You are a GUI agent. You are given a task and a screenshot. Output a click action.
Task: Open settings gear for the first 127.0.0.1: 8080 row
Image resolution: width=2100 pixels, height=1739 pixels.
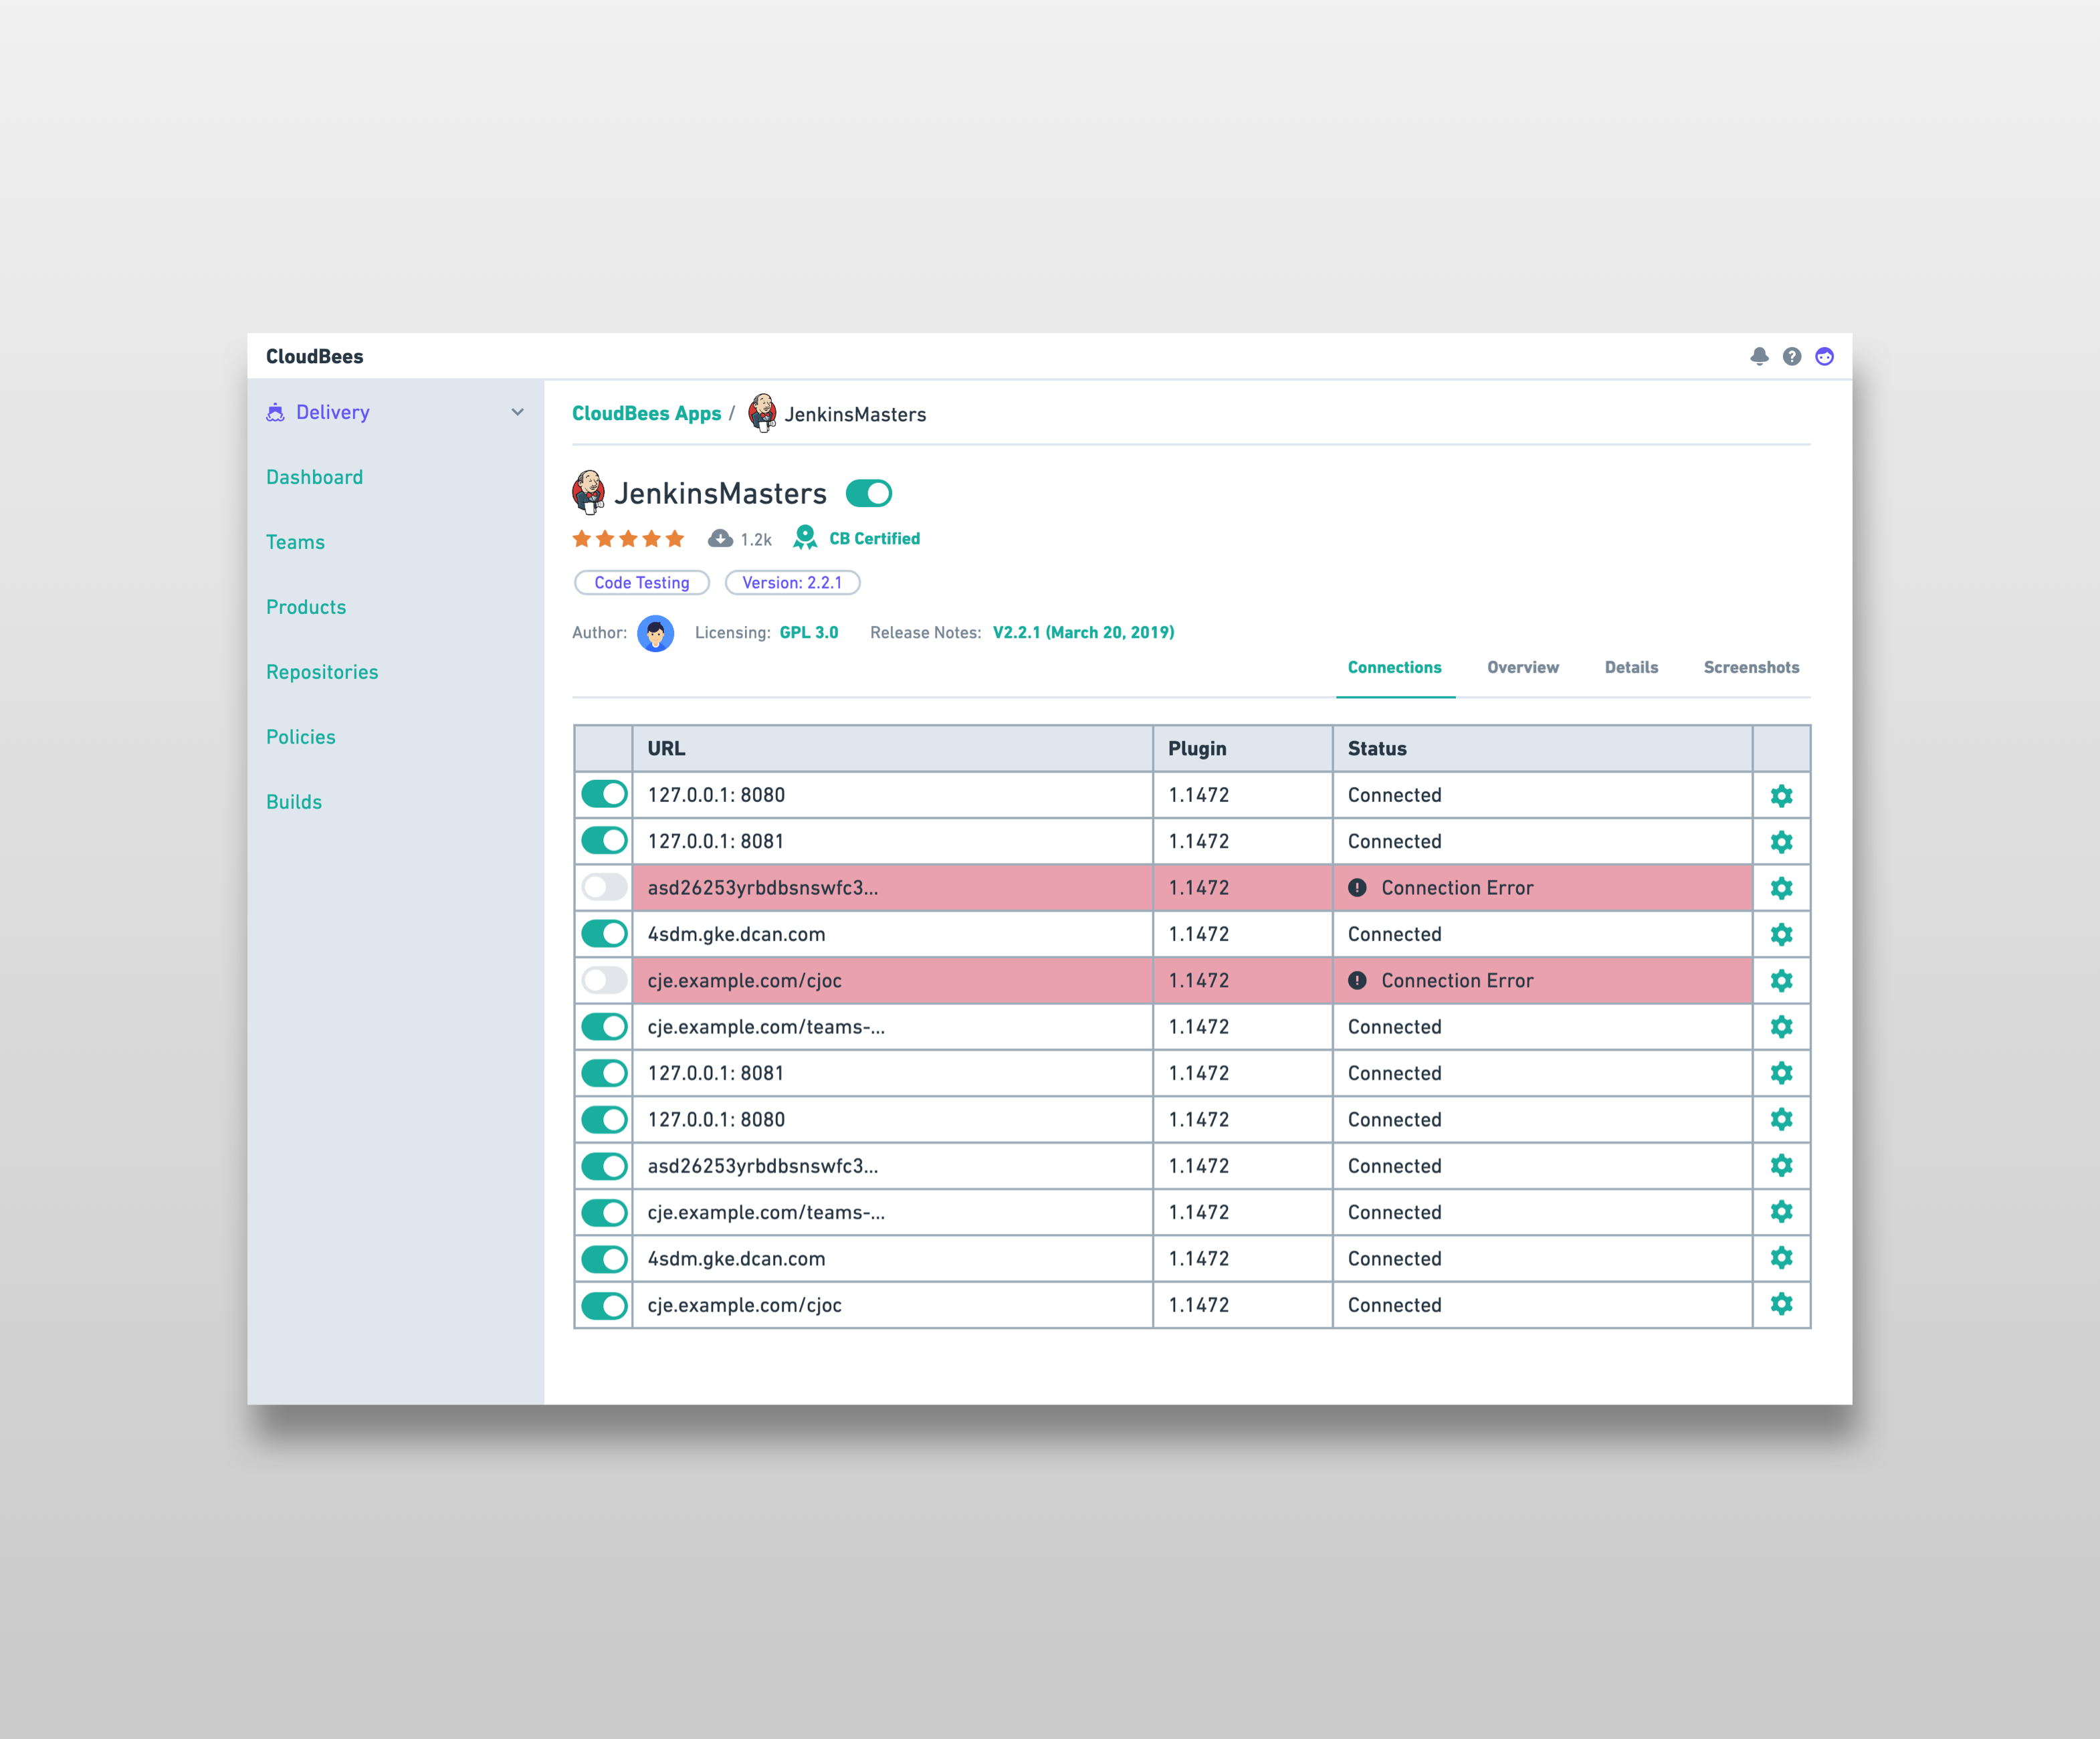tap(1781, 795)
